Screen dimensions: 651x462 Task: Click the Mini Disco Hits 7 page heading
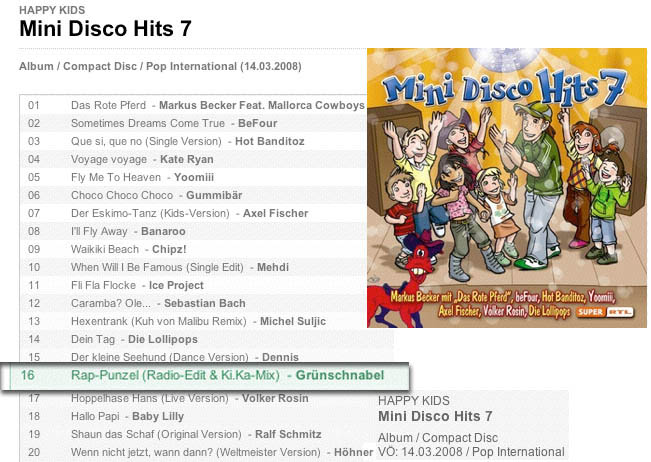pos(105,28)
